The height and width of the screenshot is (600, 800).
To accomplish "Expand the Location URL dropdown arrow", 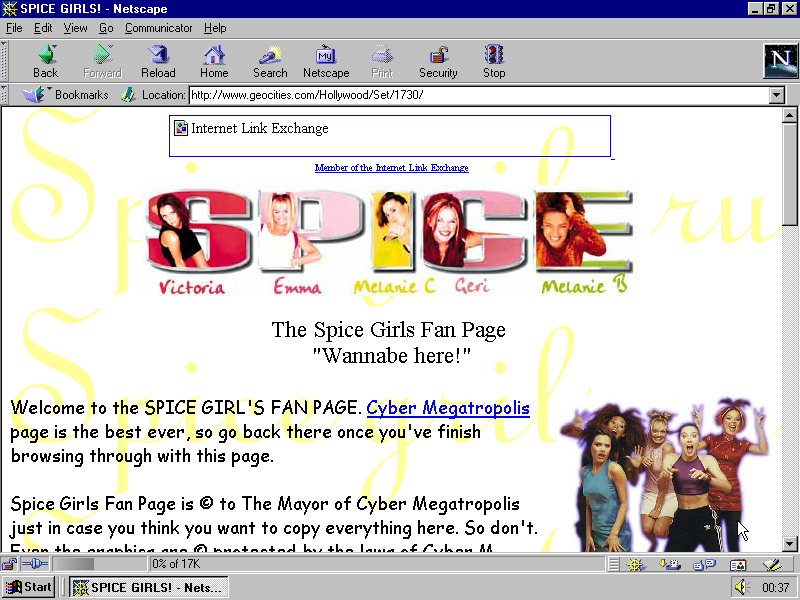I will pos(777,95).
